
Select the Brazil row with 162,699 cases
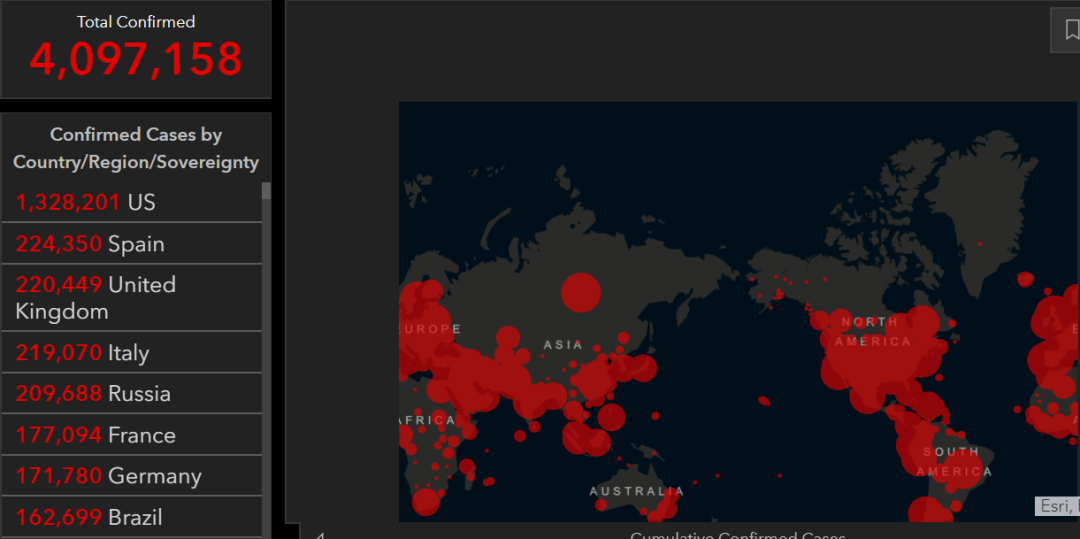[132, 517]
